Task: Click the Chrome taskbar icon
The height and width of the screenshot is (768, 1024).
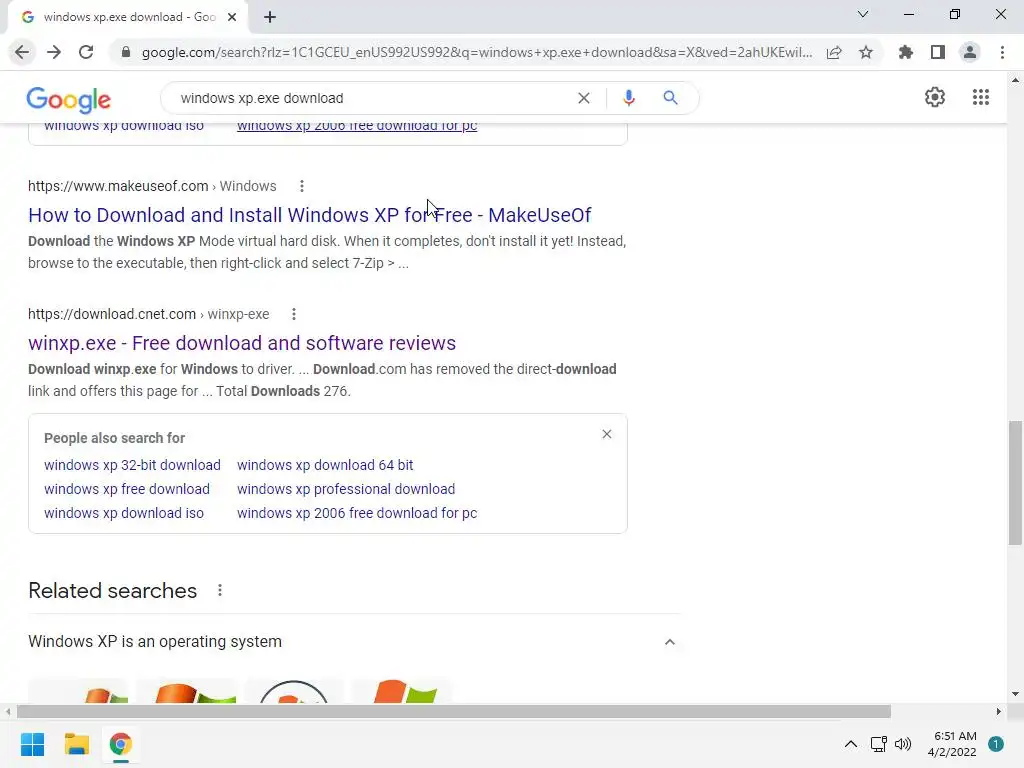Action: pos(120,744)
